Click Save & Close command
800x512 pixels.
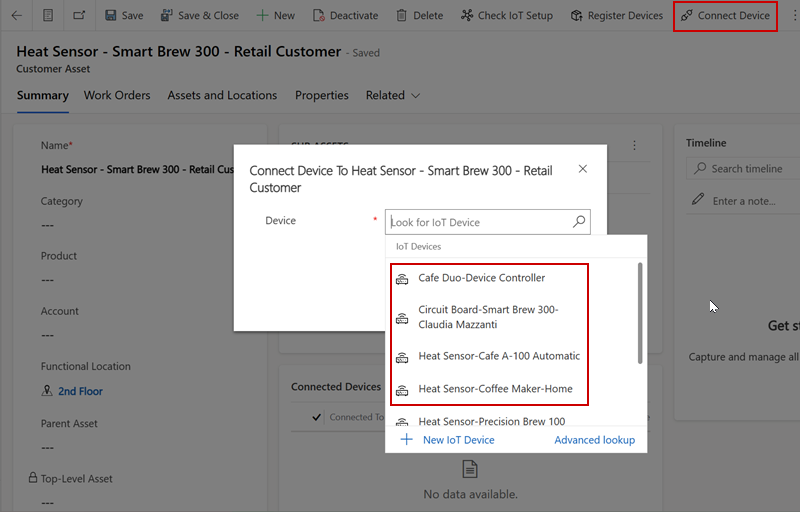pyautogui.click(x=199, y=15)
